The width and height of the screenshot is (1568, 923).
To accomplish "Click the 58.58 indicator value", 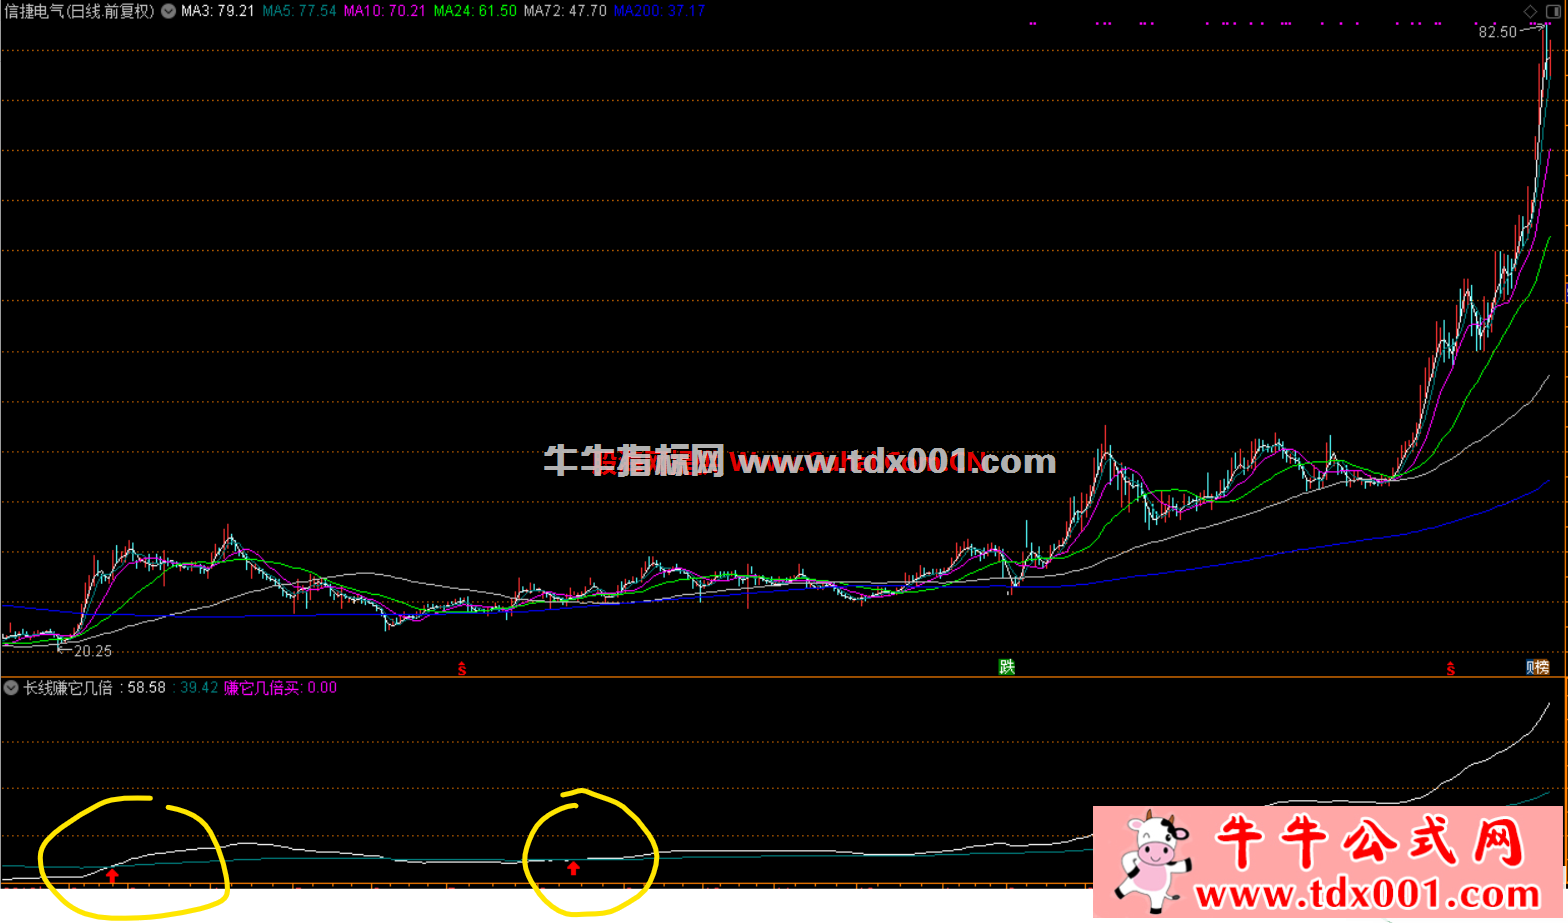I will pos(146,688).
